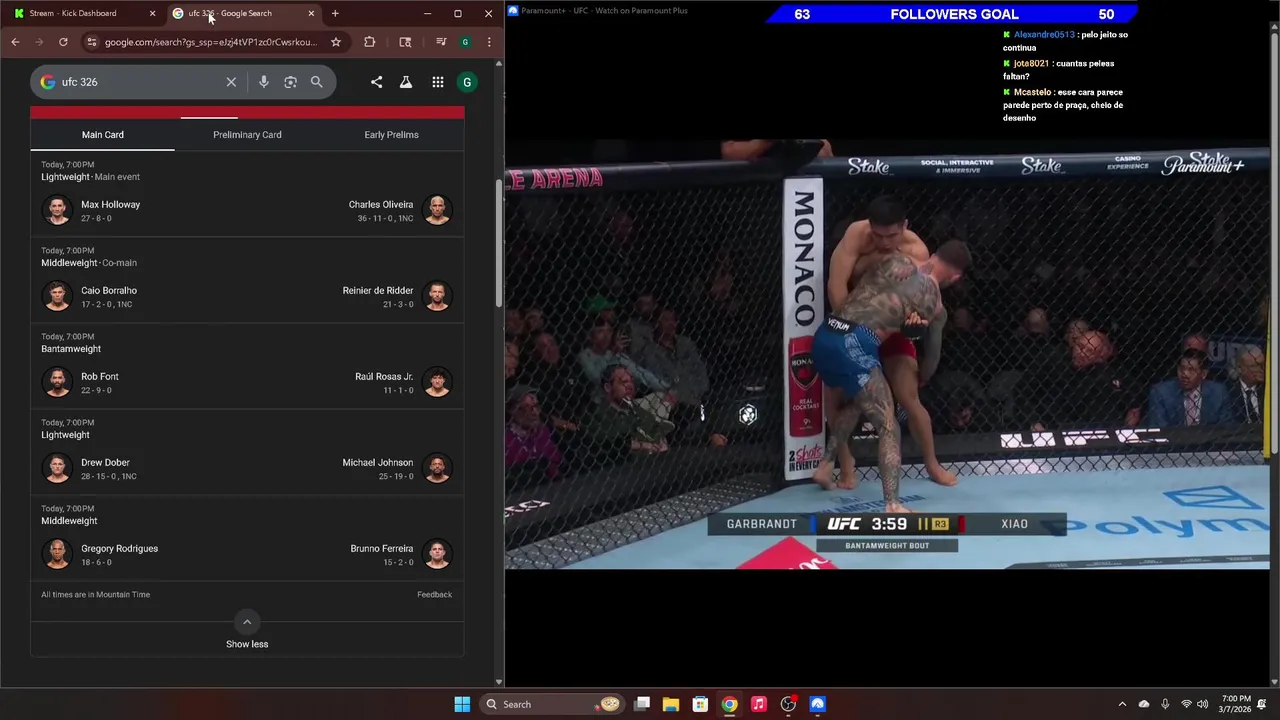Click Gregory Rodrigues' photo thumbnail
The height and width of the screenshot is (720, 1280).
[58, 554]
